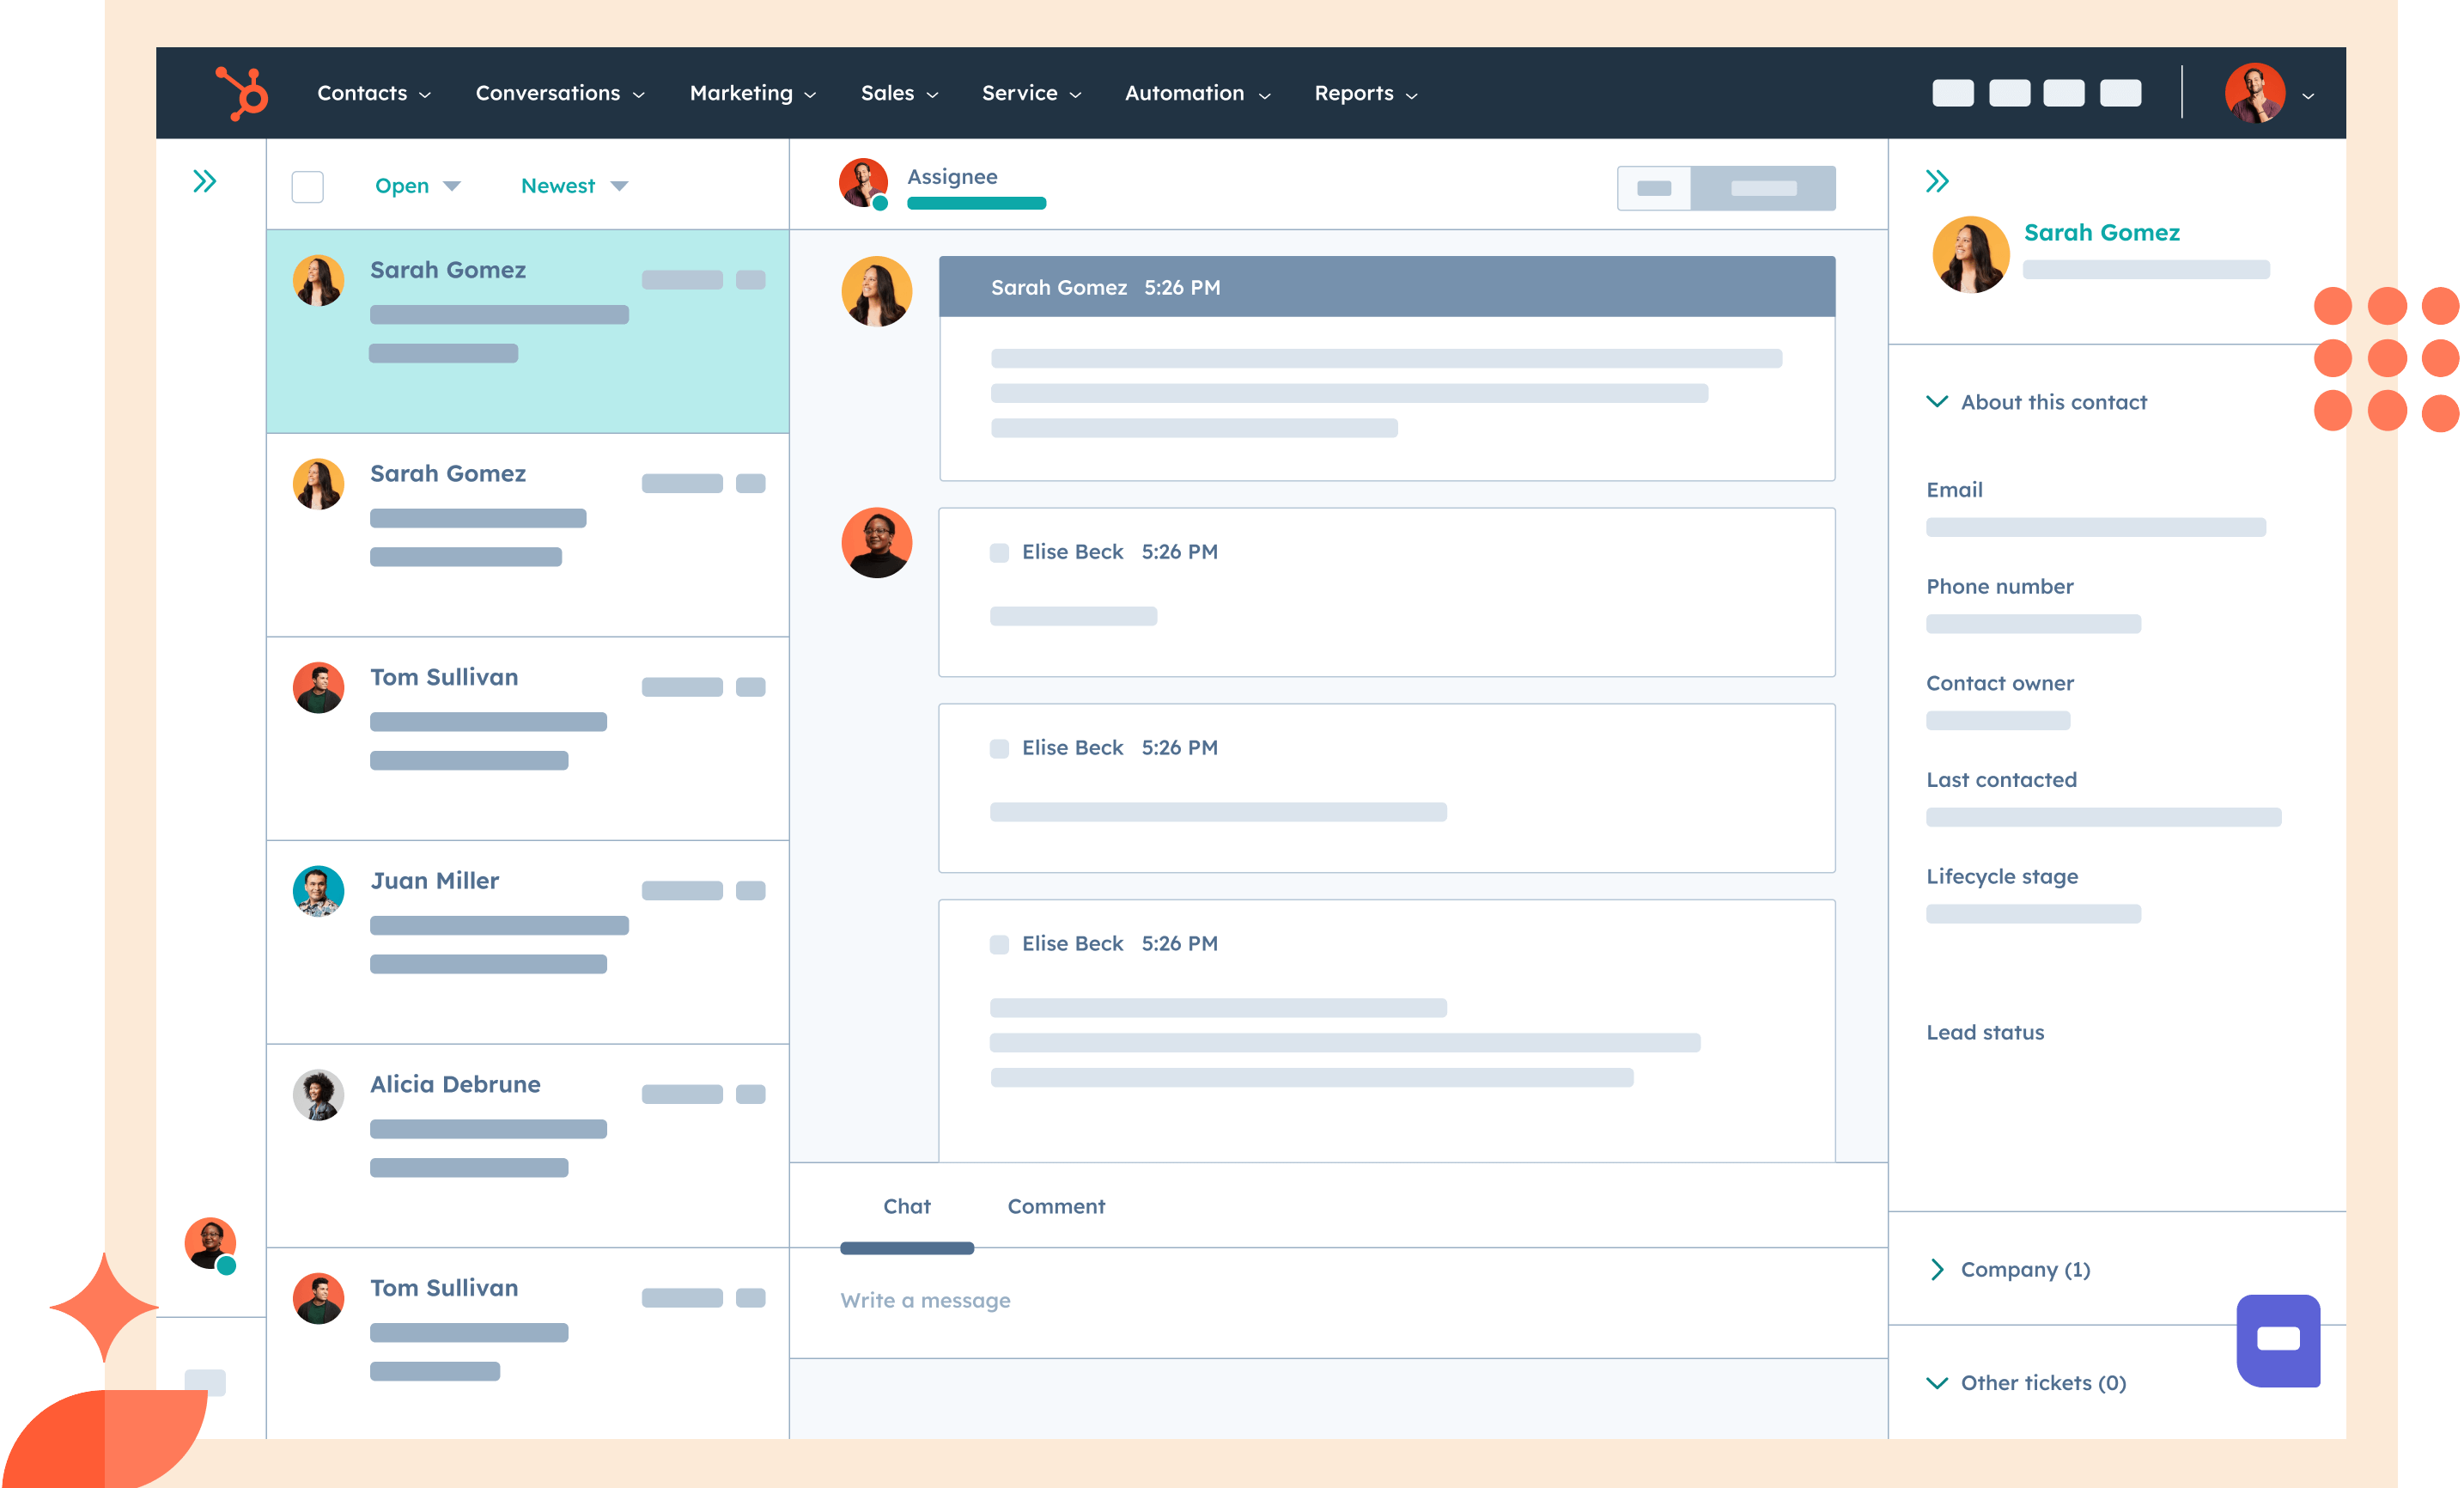Click Juan Miller's avatar in conversation list
Viewport: 2464px width, 1488px height.
tap(318, 891)
